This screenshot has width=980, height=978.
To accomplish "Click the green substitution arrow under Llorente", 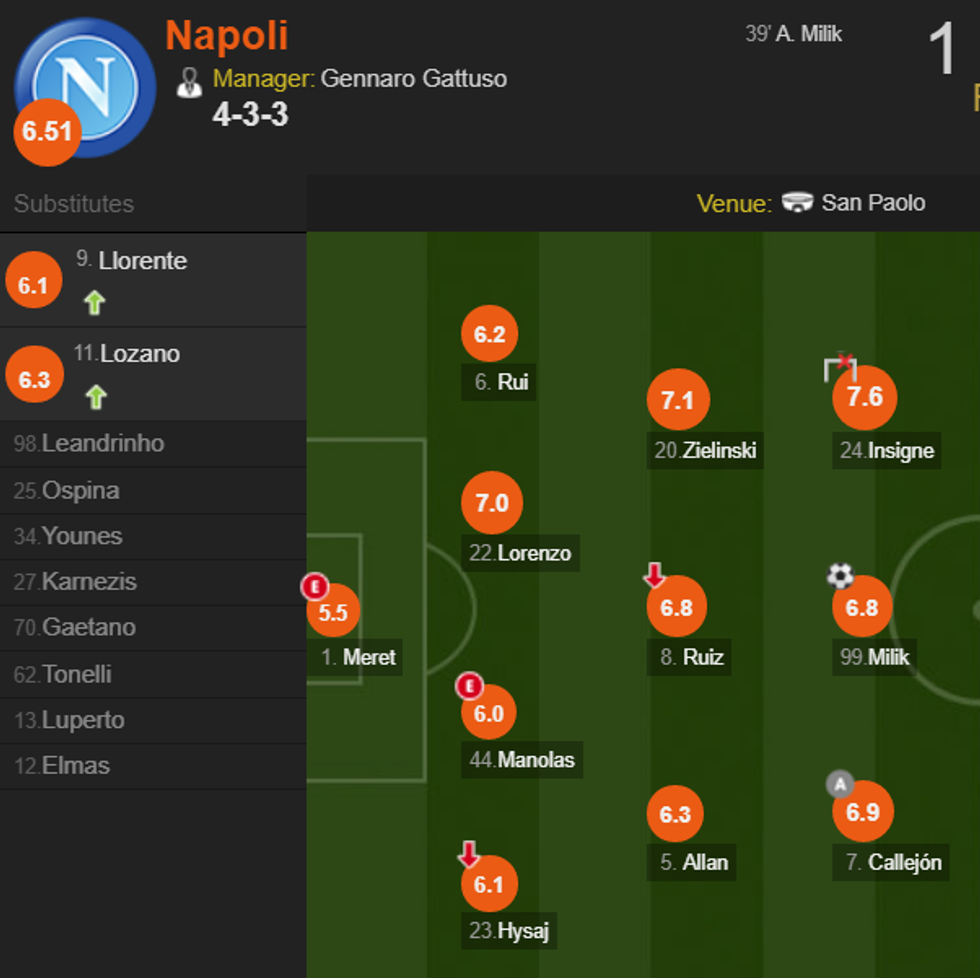I will pyautogui.click(x=93, y=302).
